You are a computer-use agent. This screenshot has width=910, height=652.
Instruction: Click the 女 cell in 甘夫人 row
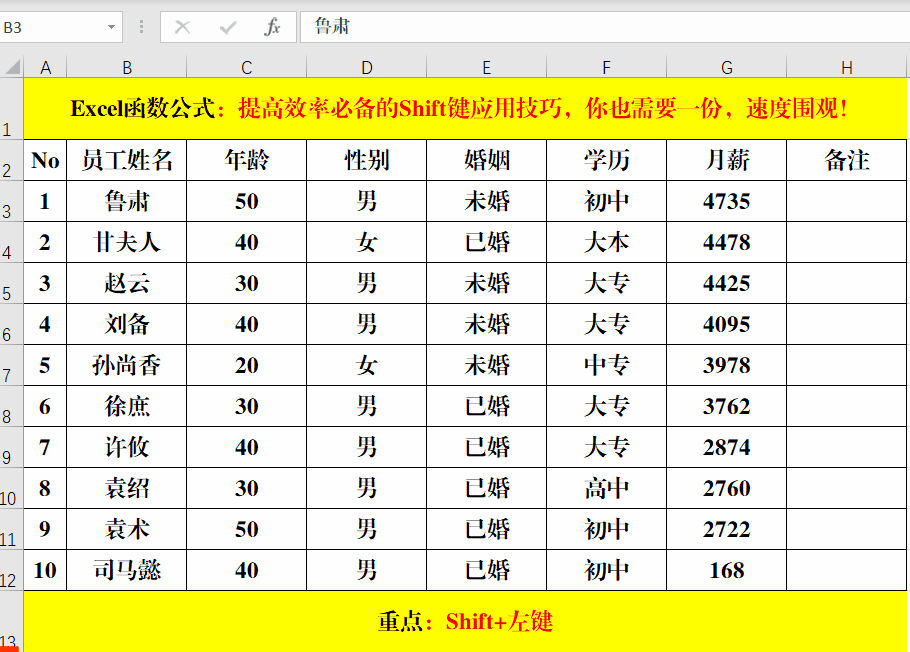(x=367, y=242)
